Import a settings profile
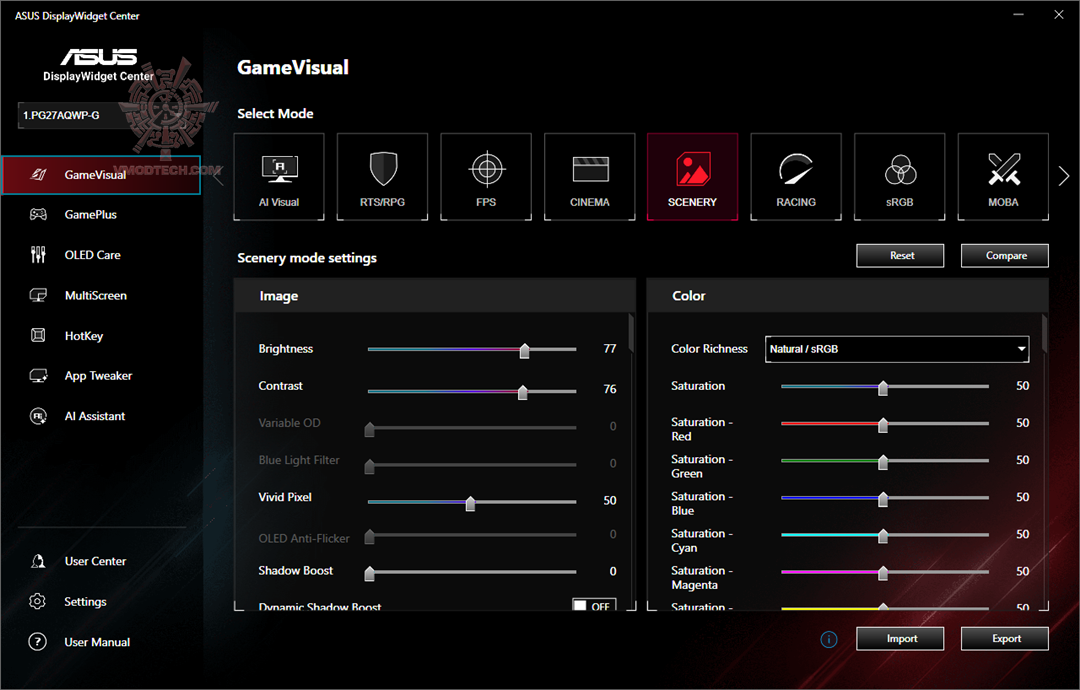The width and height of the screenshot is (1080, 690). (x=900, y=639)
